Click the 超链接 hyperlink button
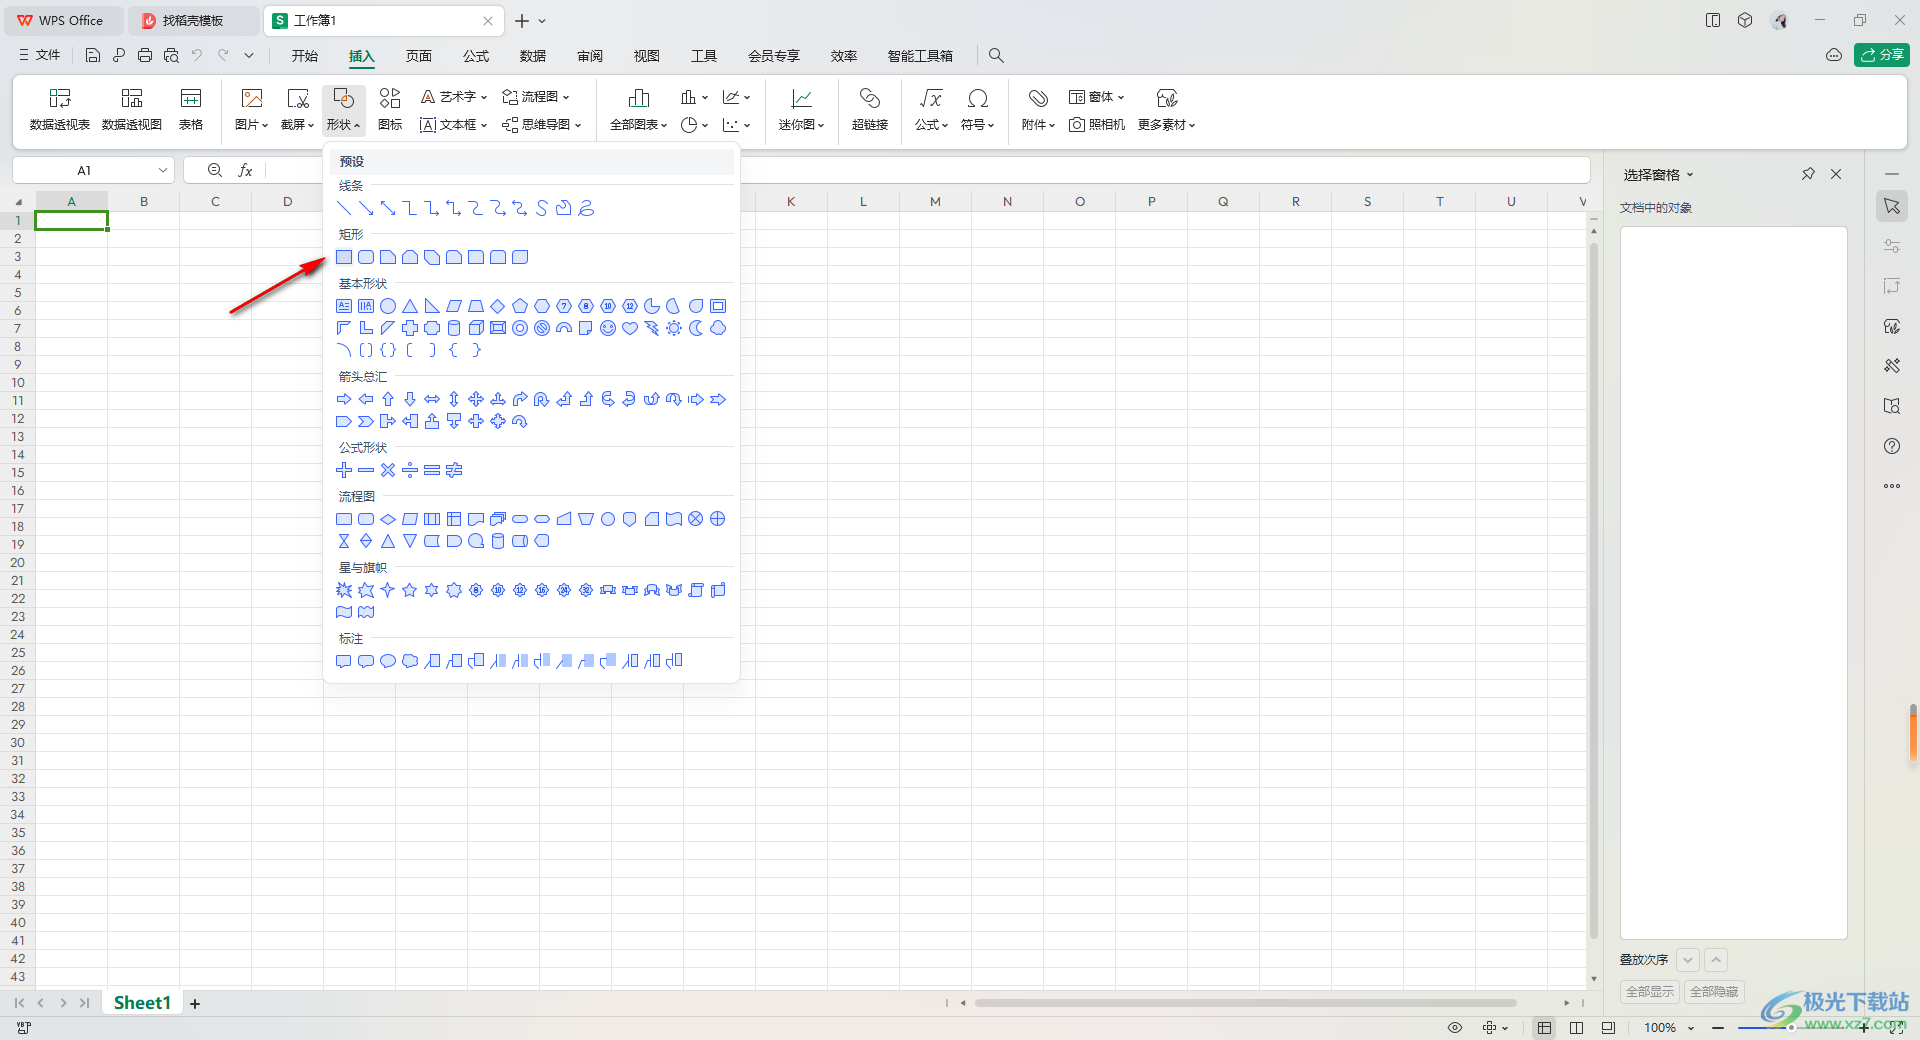Image resolution: width=1920 pixels, height=1040 pixels. coord(870,109)
